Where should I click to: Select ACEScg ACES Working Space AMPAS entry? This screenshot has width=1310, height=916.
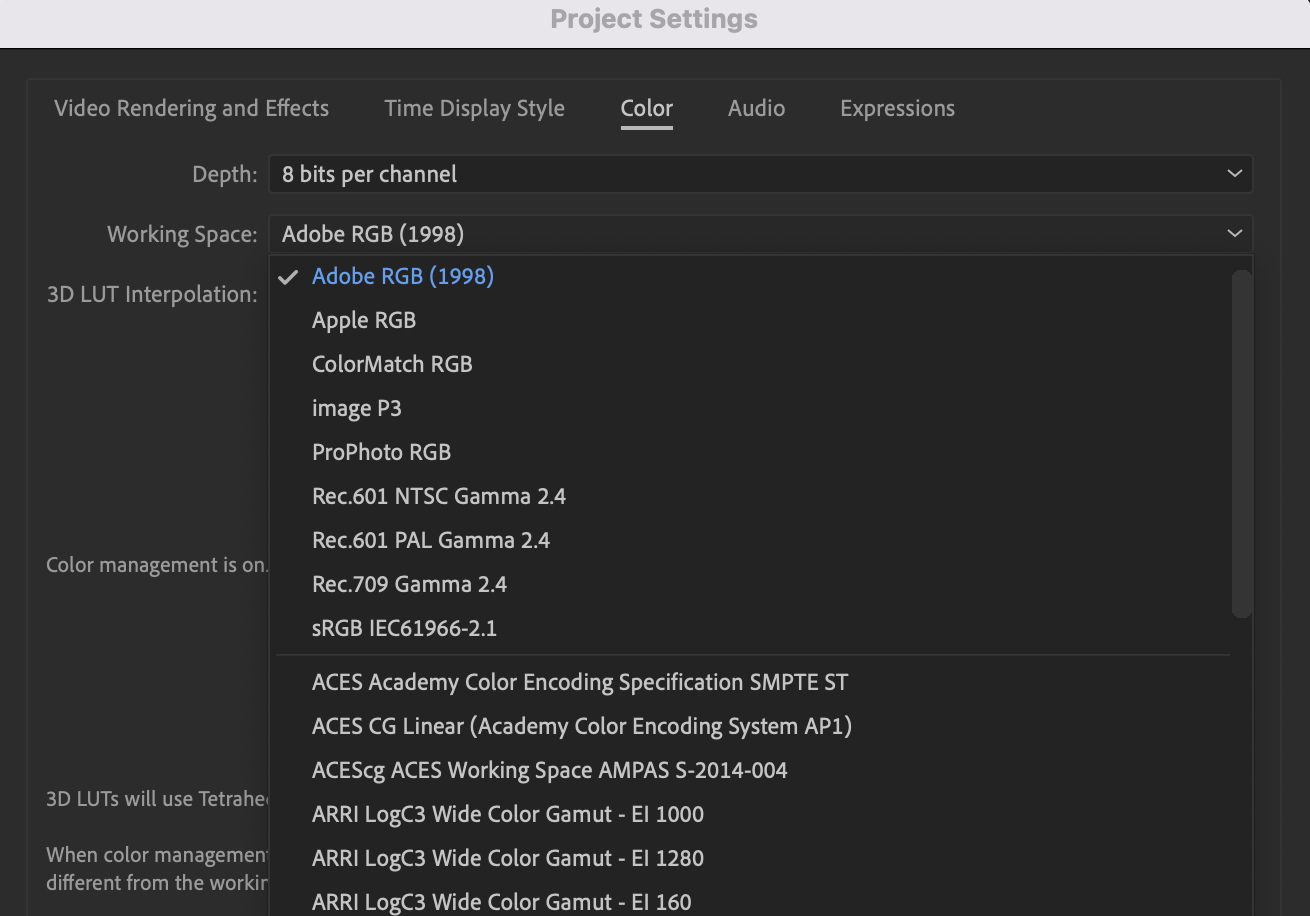tap(549, 770)
